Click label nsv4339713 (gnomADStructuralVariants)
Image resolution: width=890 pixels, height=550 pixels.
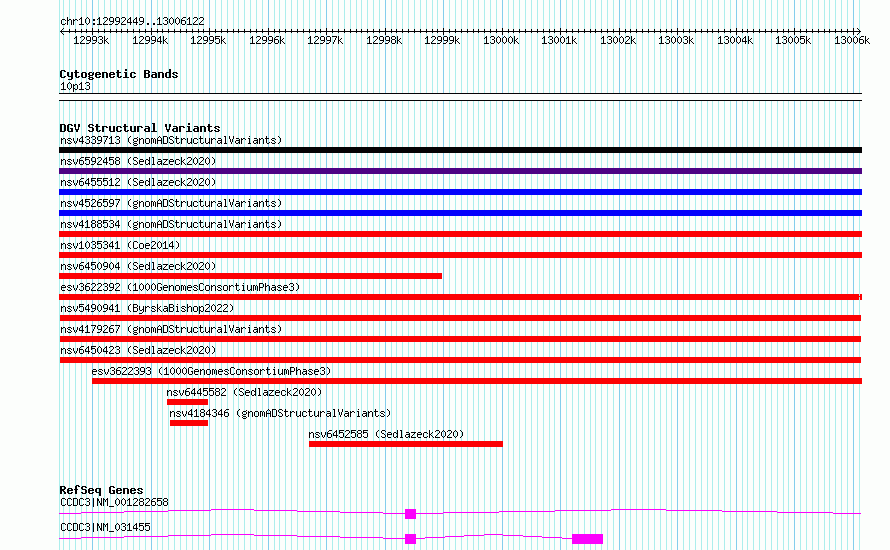(x=171, y=140)
